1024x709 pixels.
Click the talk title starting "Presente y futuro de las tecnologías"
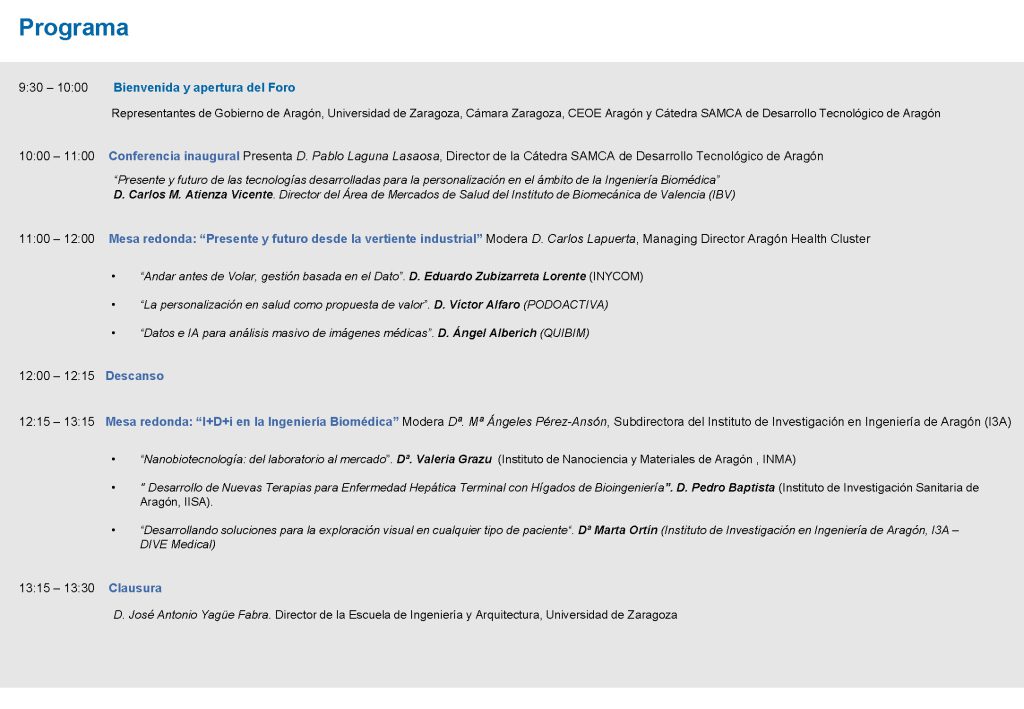pos(417,180)
